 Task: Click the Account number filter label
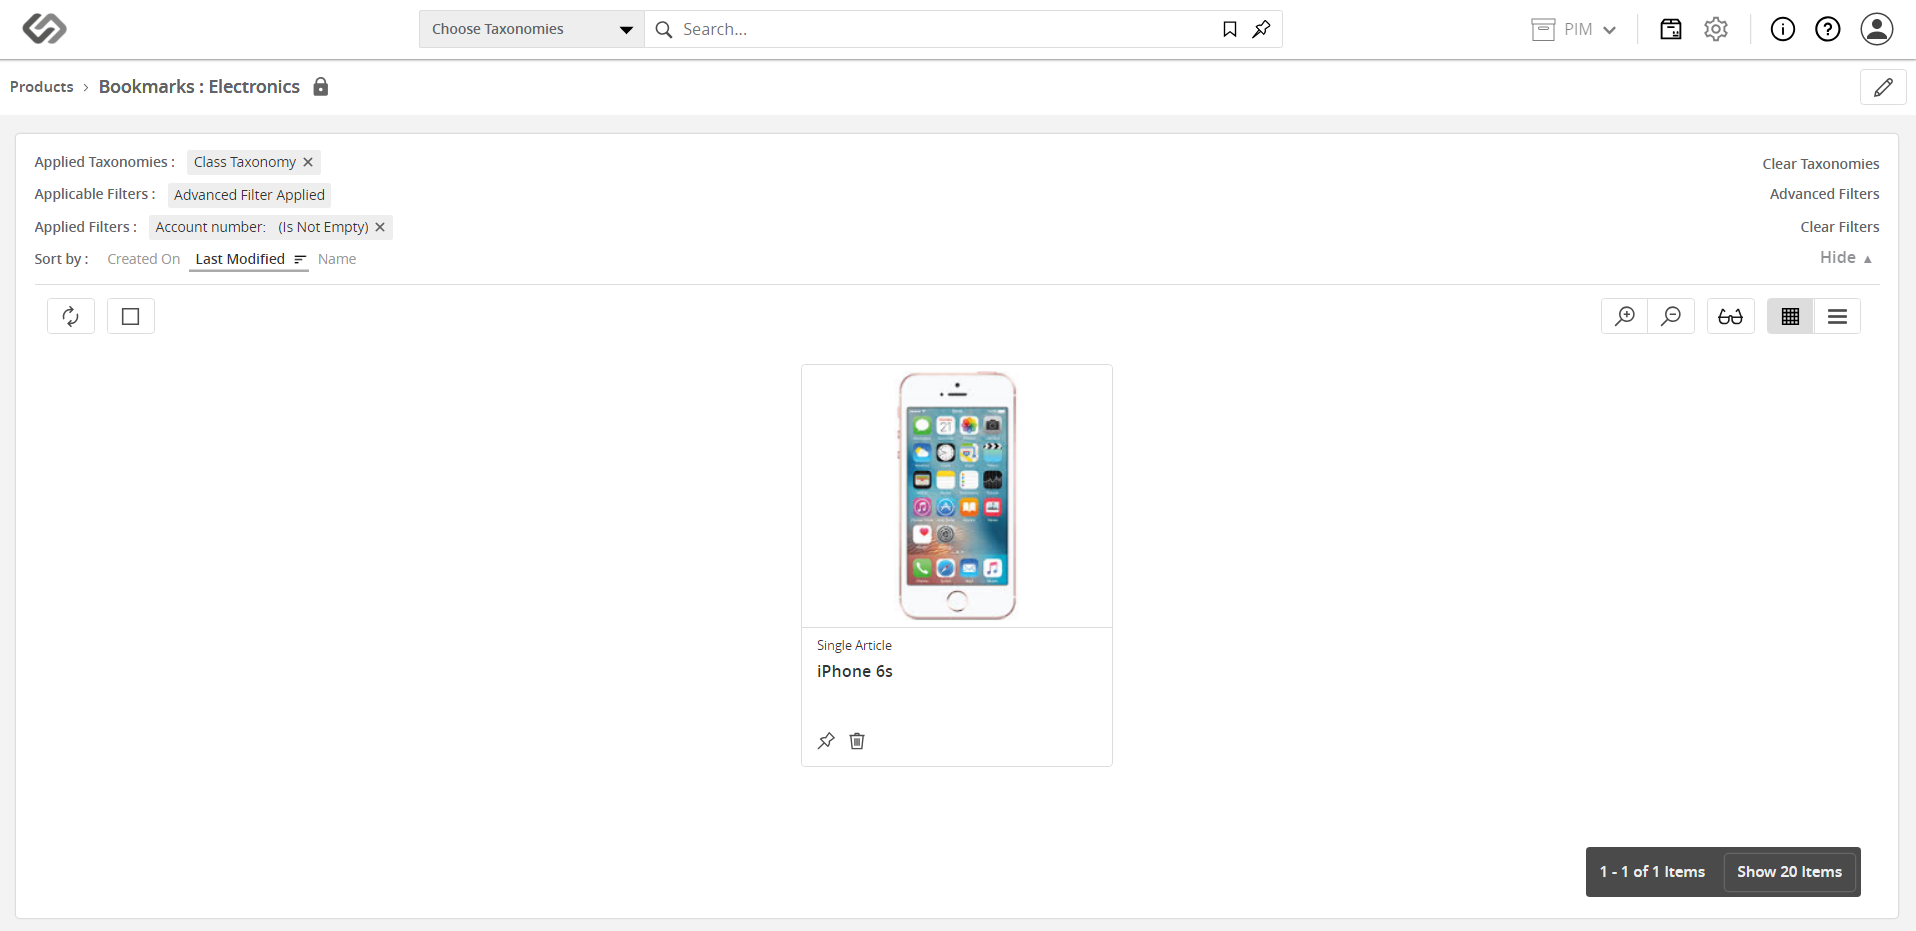[262, 227]
